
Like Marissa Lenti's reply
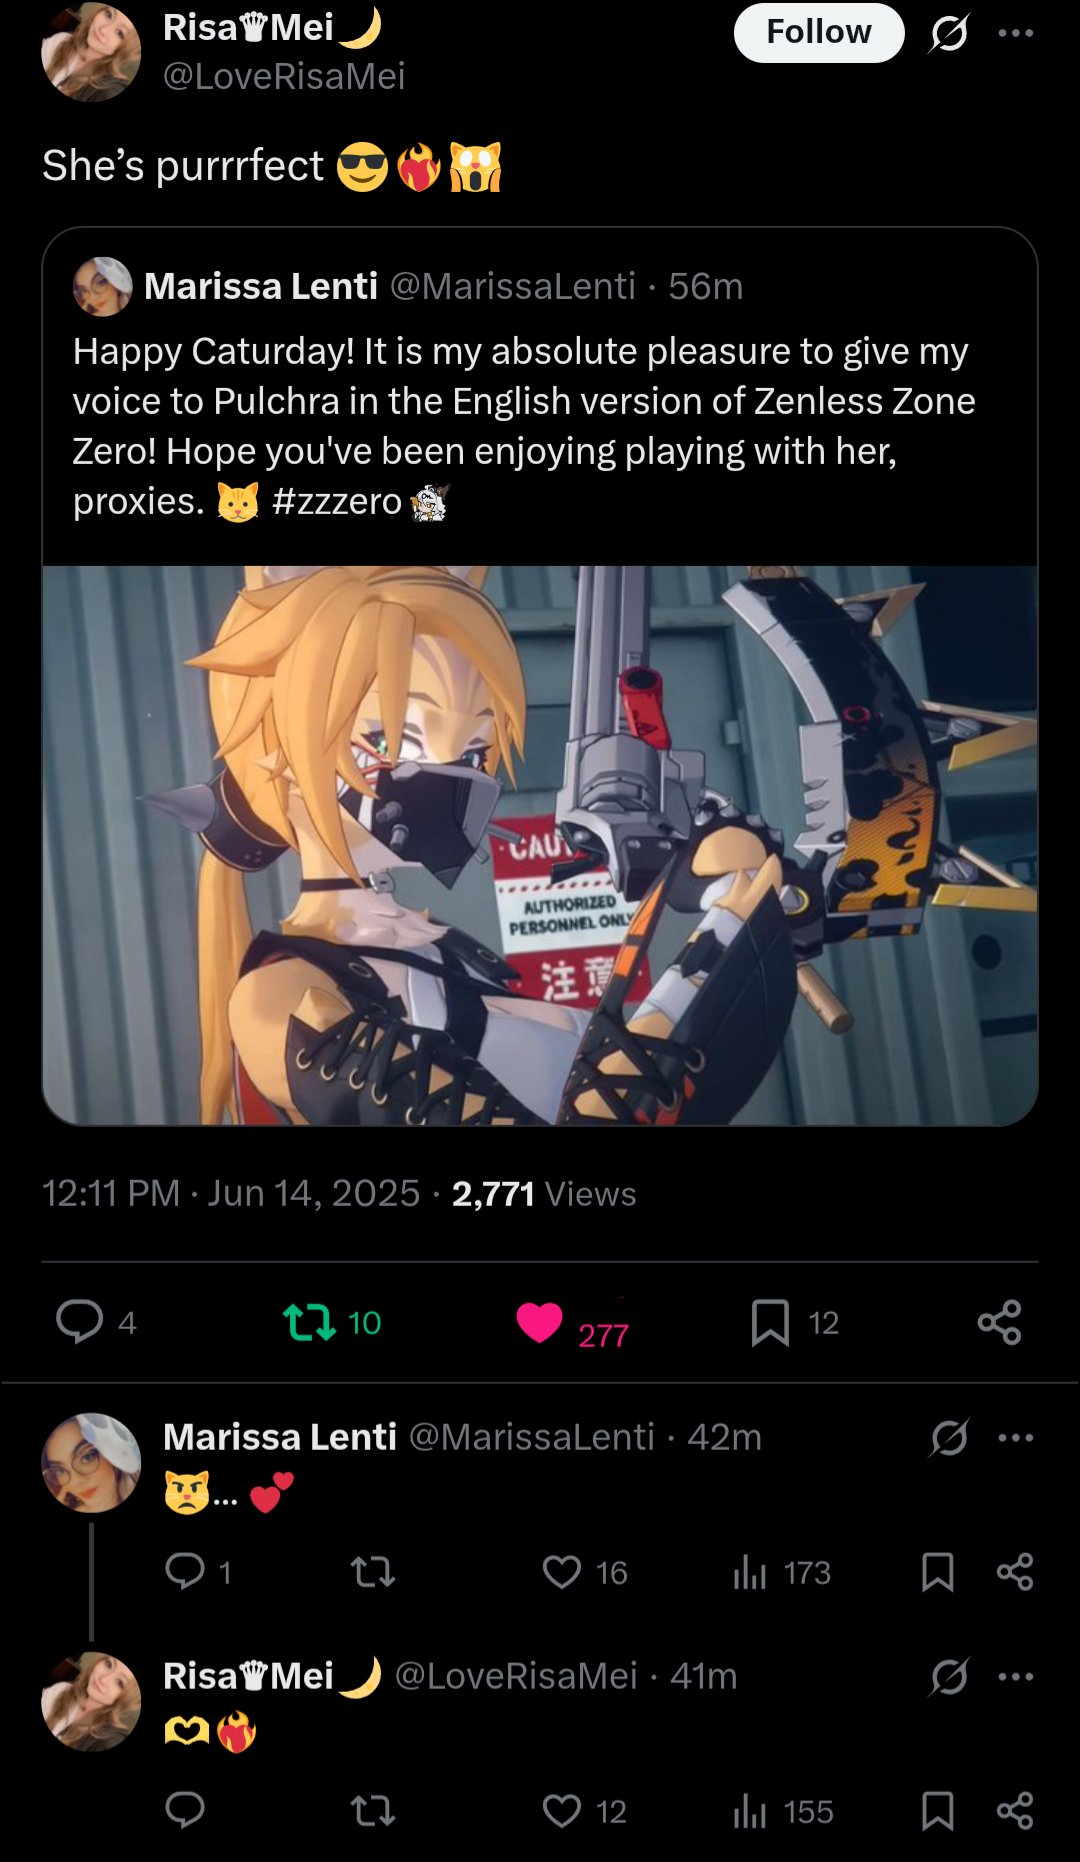pyautogui.click(x=562, y=1572)
